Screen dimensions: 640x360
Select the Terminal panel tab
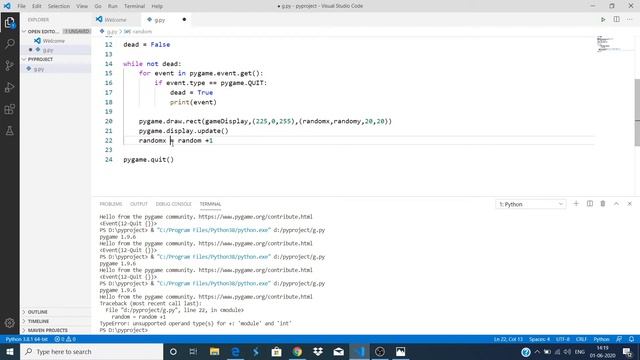tap(211, 204)
